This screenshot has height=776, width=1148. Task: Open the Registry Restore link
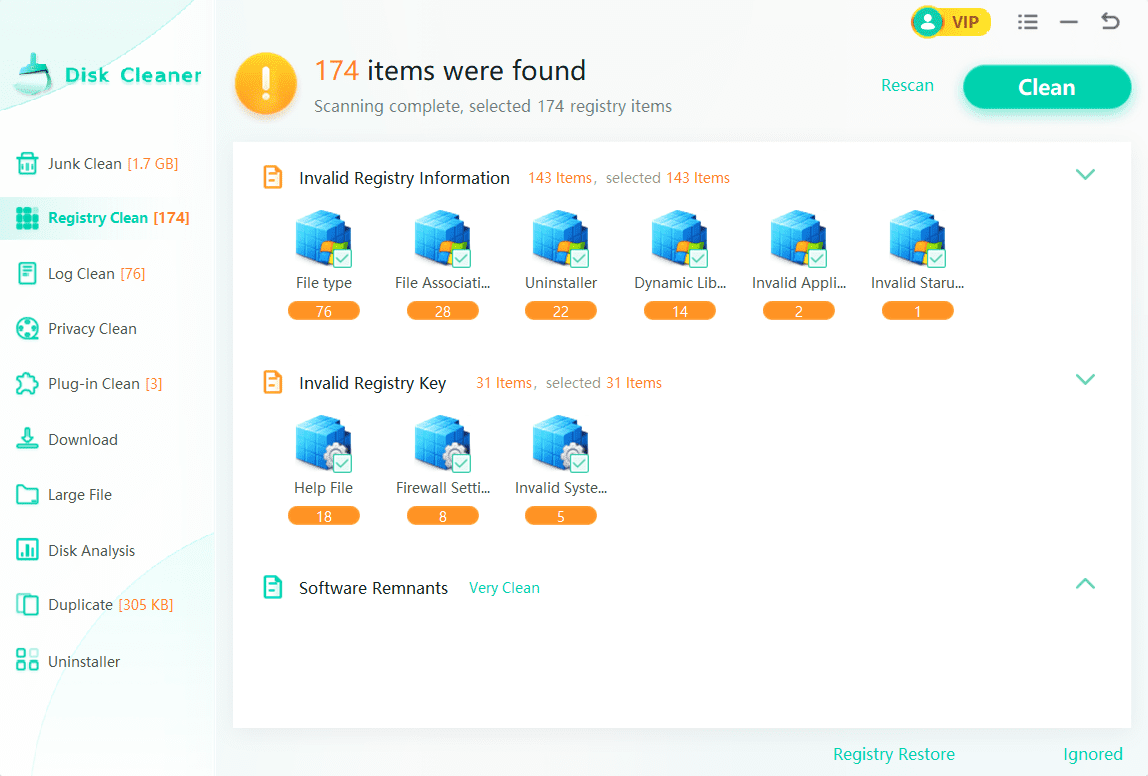[894, 755]
